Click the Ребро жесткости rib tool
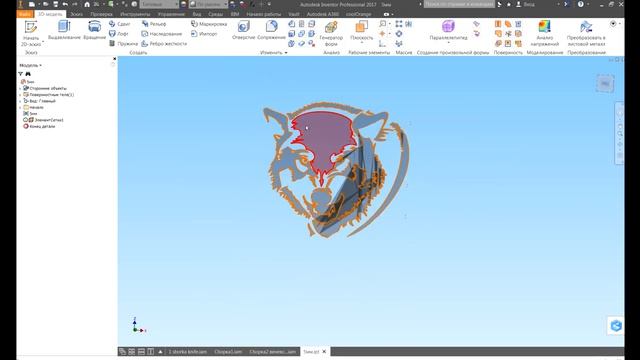Viewport: 640px width, 360px height. click(164, 44)
